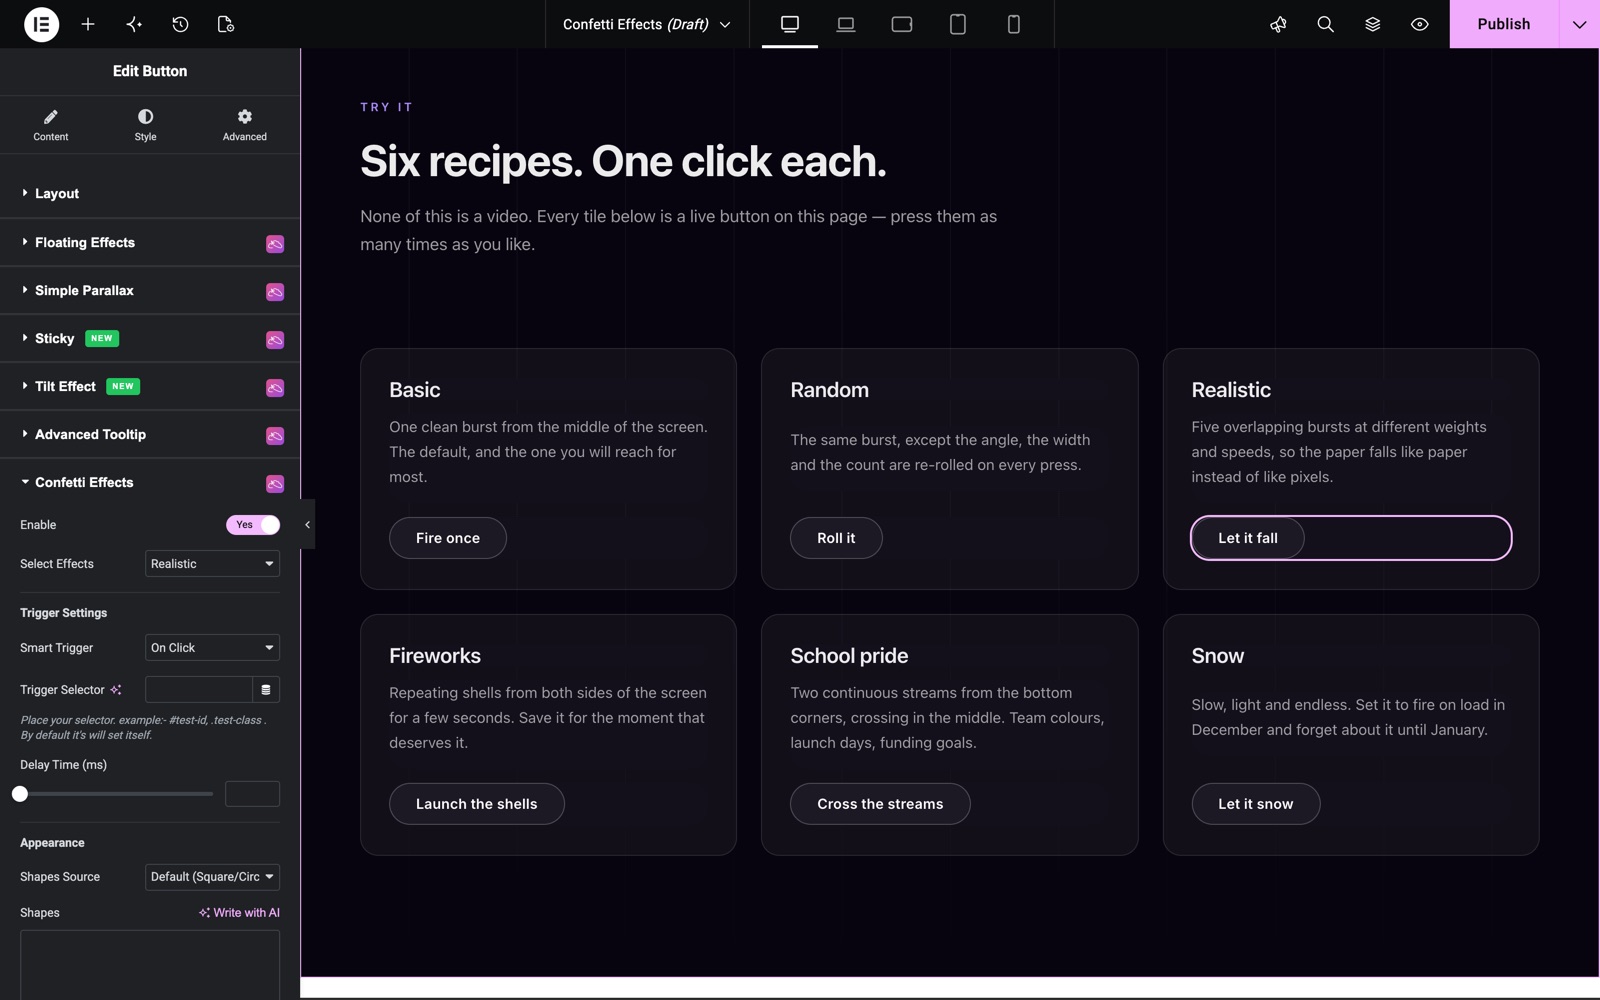The width and height of the screenshot is (1600, 1000).
Task: Open the AI sparkle tool in top bar
Action: click(x=134, y=24)
